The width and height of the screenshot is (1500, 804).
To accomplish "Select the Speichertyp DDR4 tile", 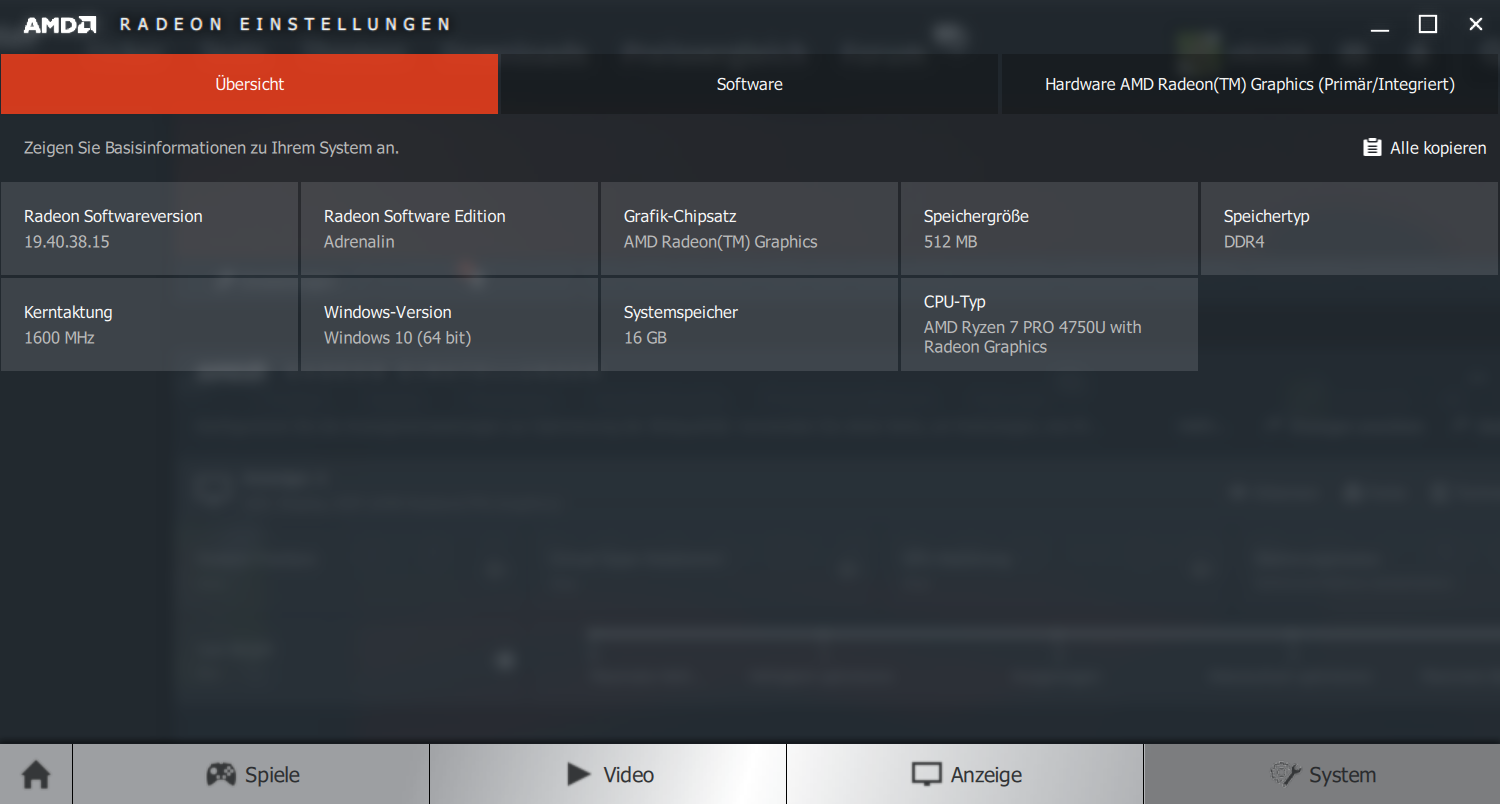I will tap(1350, 228).
